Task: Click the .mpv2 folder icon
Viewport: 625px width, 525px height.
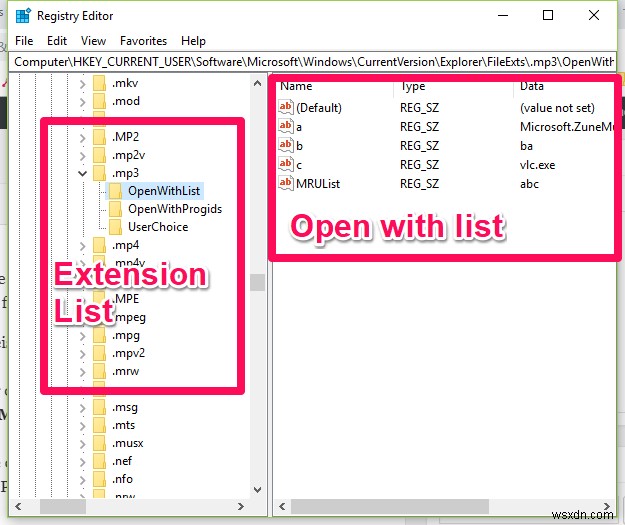Action: (99, 353)
